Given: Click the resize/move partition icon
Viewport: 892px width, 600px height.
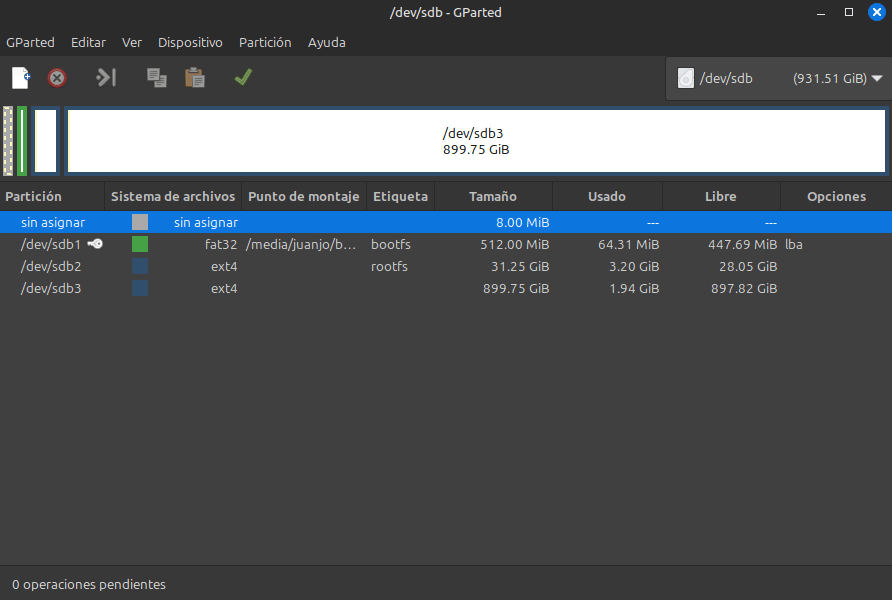Looking at the screenshot, I should click(106, 77).
